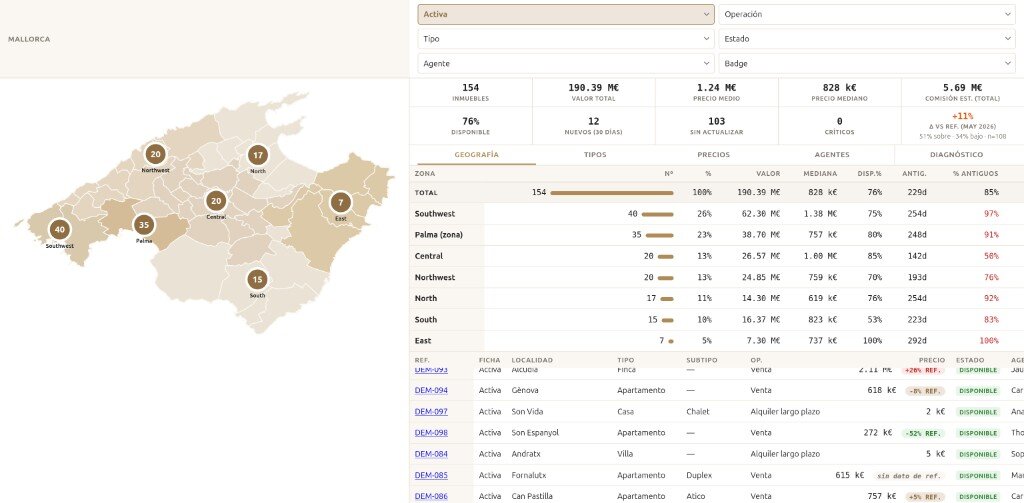Expand the Tipo filter dropdown
Viewport: 1024px width, 503px height.
[566, 39]
